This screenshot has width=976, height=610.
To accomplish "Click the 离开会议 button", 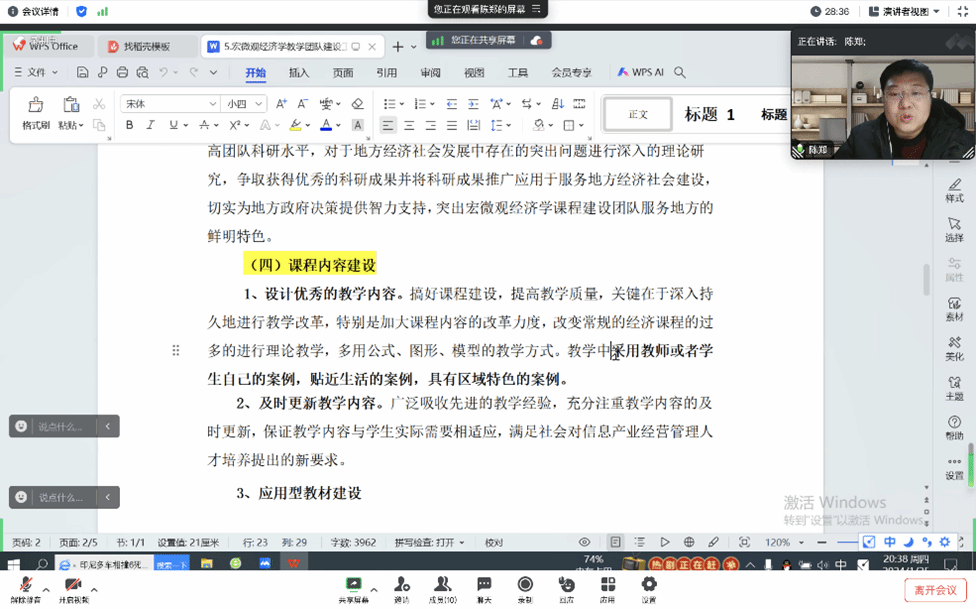I will (x=934, y=590).
